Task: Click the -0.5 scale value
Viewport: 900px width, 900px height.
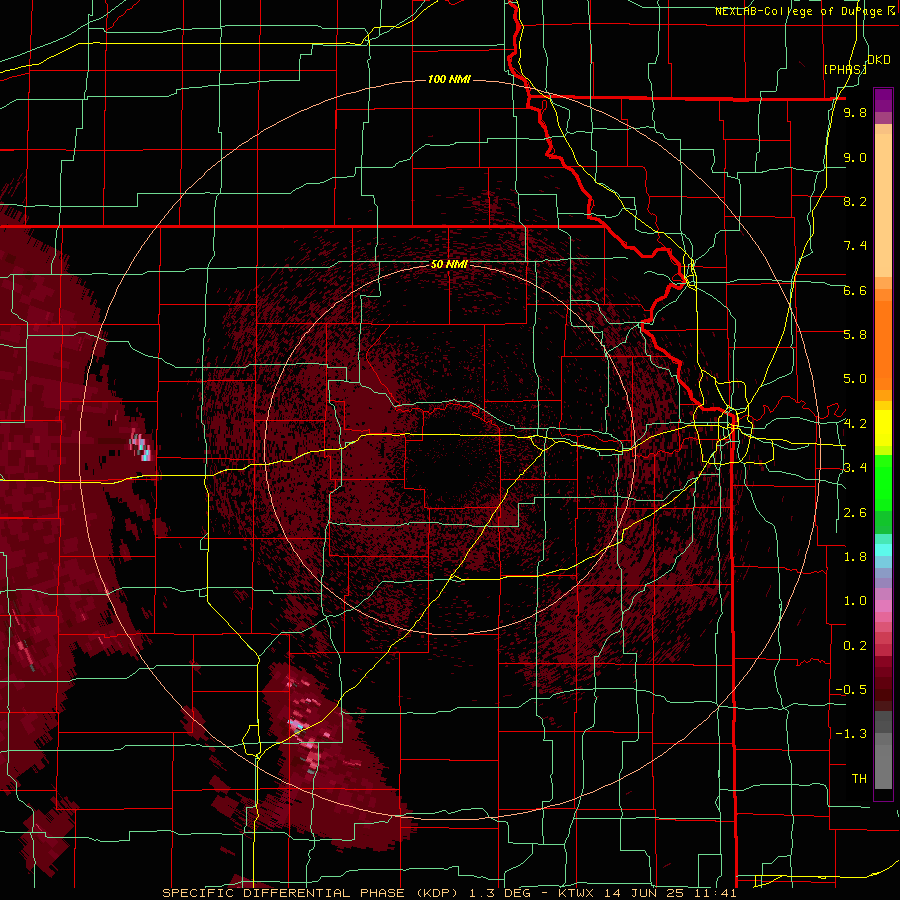Action: coord(851,690)
